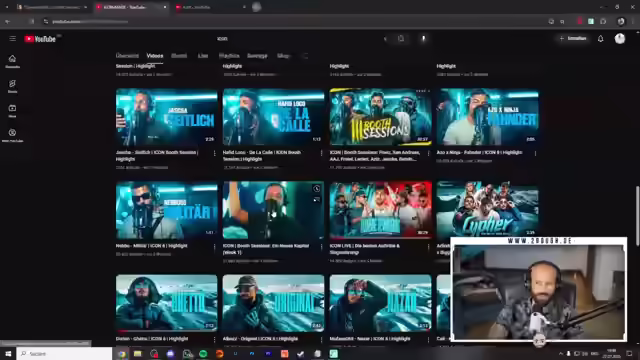This screenshot has width=640, height=360.
Task: Open Startseite in the left sidebar
Action: [x=12, y=61]
